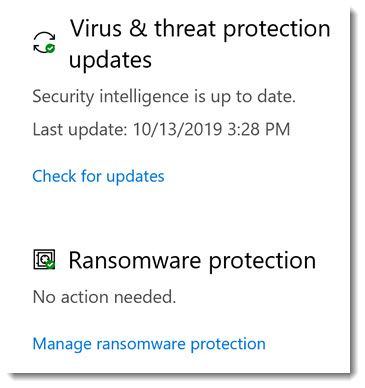Click the 'Last update:' label

tap(80, 129)
